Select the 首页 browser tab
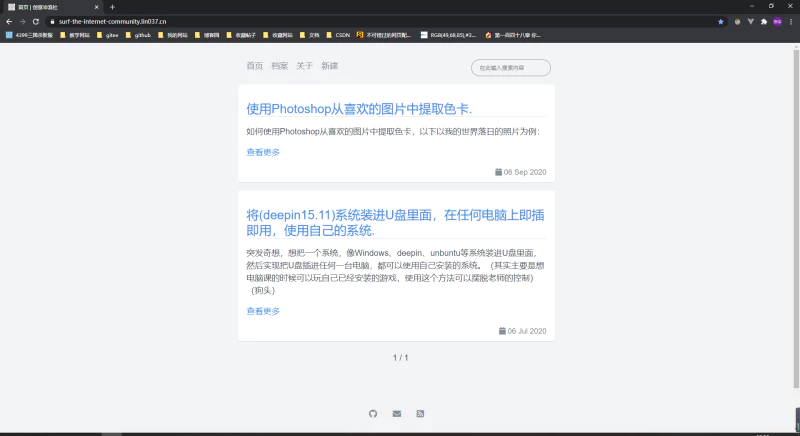The image size is (800, 436). pyautogui.click(x=51, y=7)
